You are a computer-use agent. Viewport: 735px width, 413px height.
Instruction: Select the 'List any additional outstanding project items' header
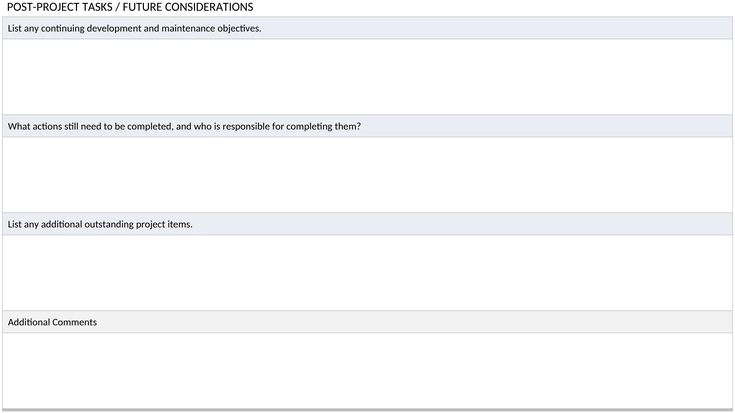click(368, 224)
